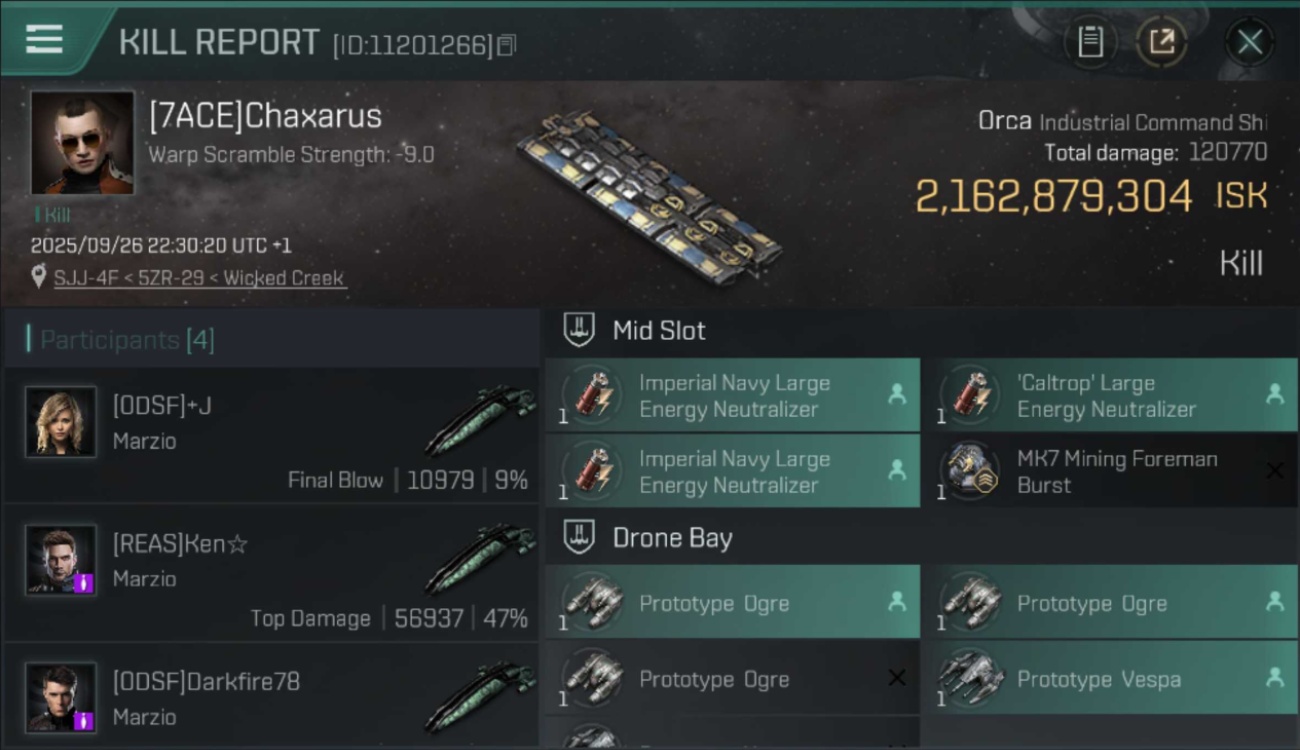
Task: Close the kill report window
Action: coord(1249,42)
